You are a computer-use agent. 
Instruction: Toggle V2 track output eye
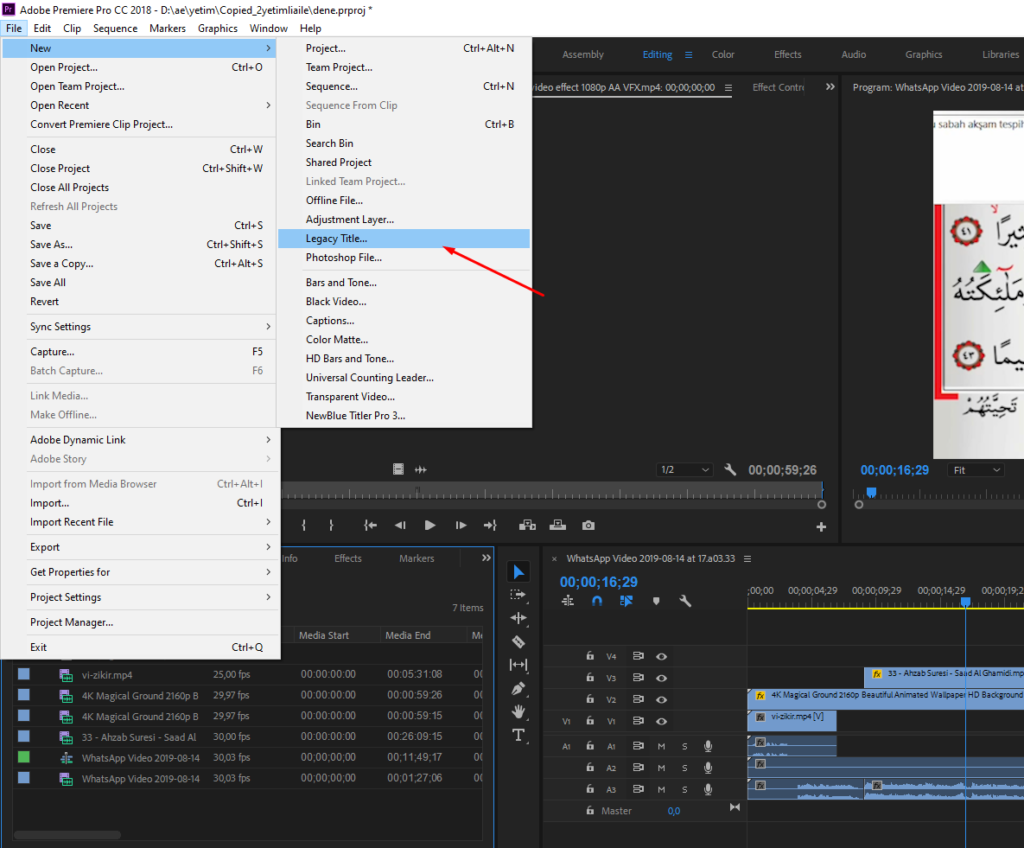coord(662,700)
